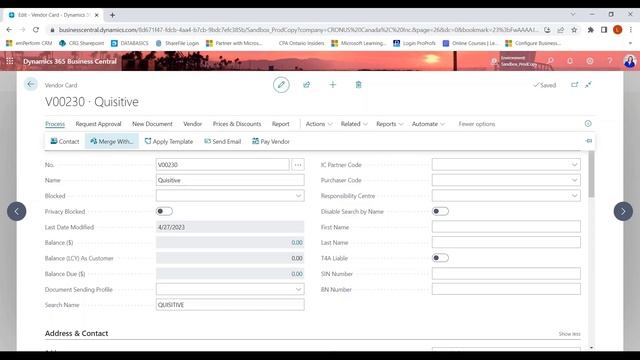Image resolution: width=640 pixels, height=360 pixels.
Task: Open the browser extensions puzzle icon
Action: tap(591, 30)
